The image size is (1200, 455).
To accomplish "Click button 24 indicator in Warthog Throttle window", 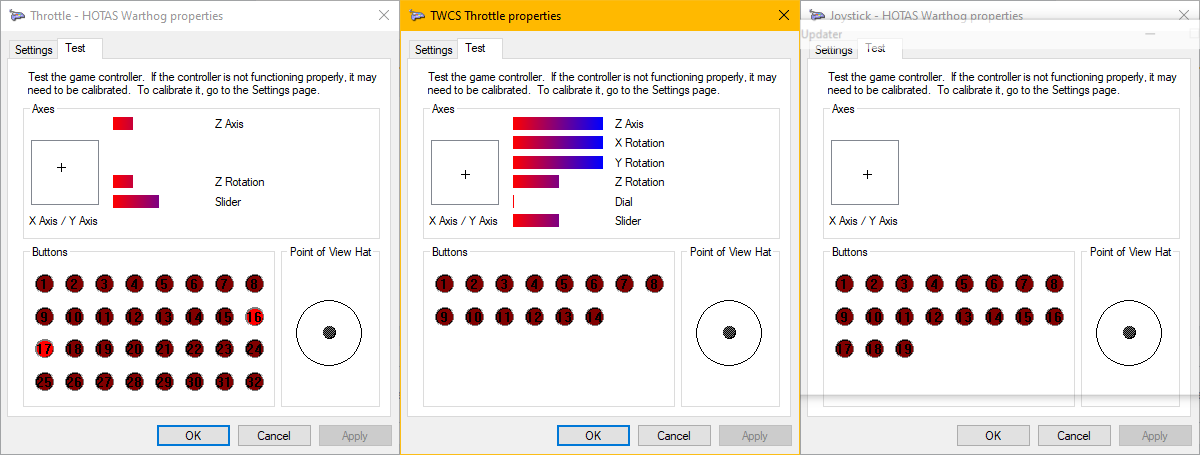I will point(254,349).
